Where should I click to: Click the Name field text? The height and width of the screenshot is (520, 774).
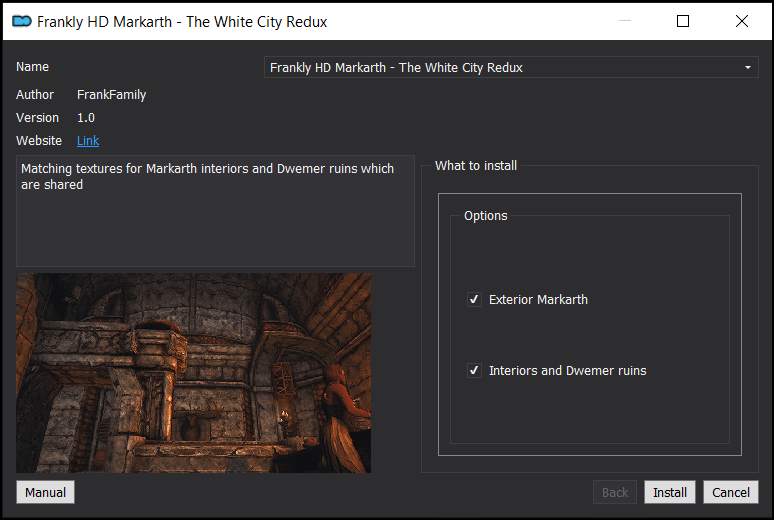pyautogui.click(x=396, y=67)
